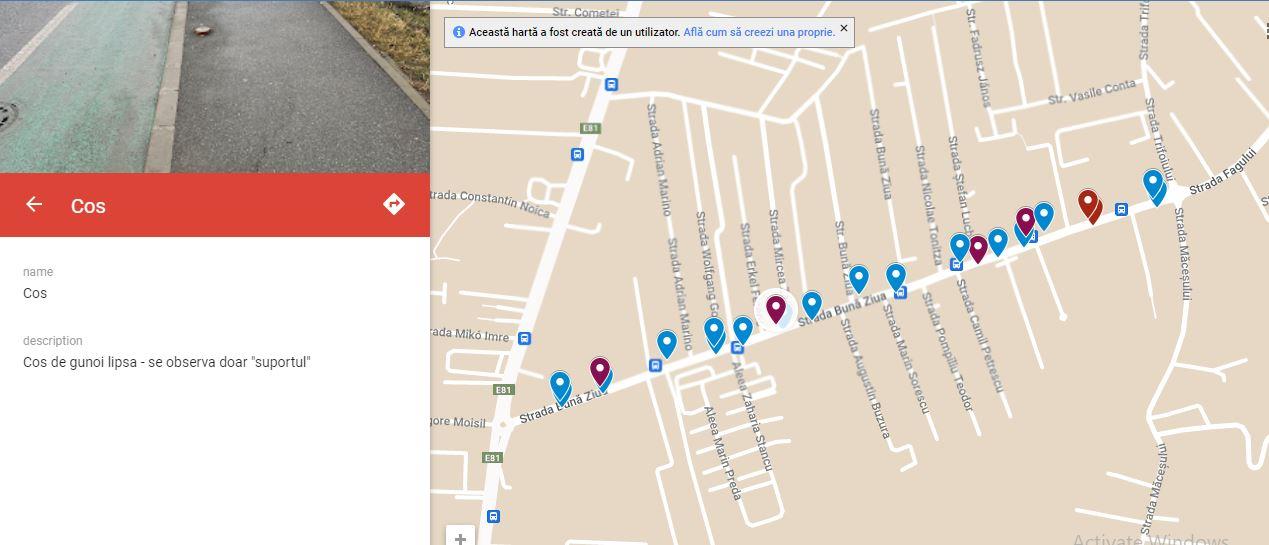Select the blue pin near Str. Bună Ziua label
Viewport: 1269px width, 545px height.
(859, 279)
